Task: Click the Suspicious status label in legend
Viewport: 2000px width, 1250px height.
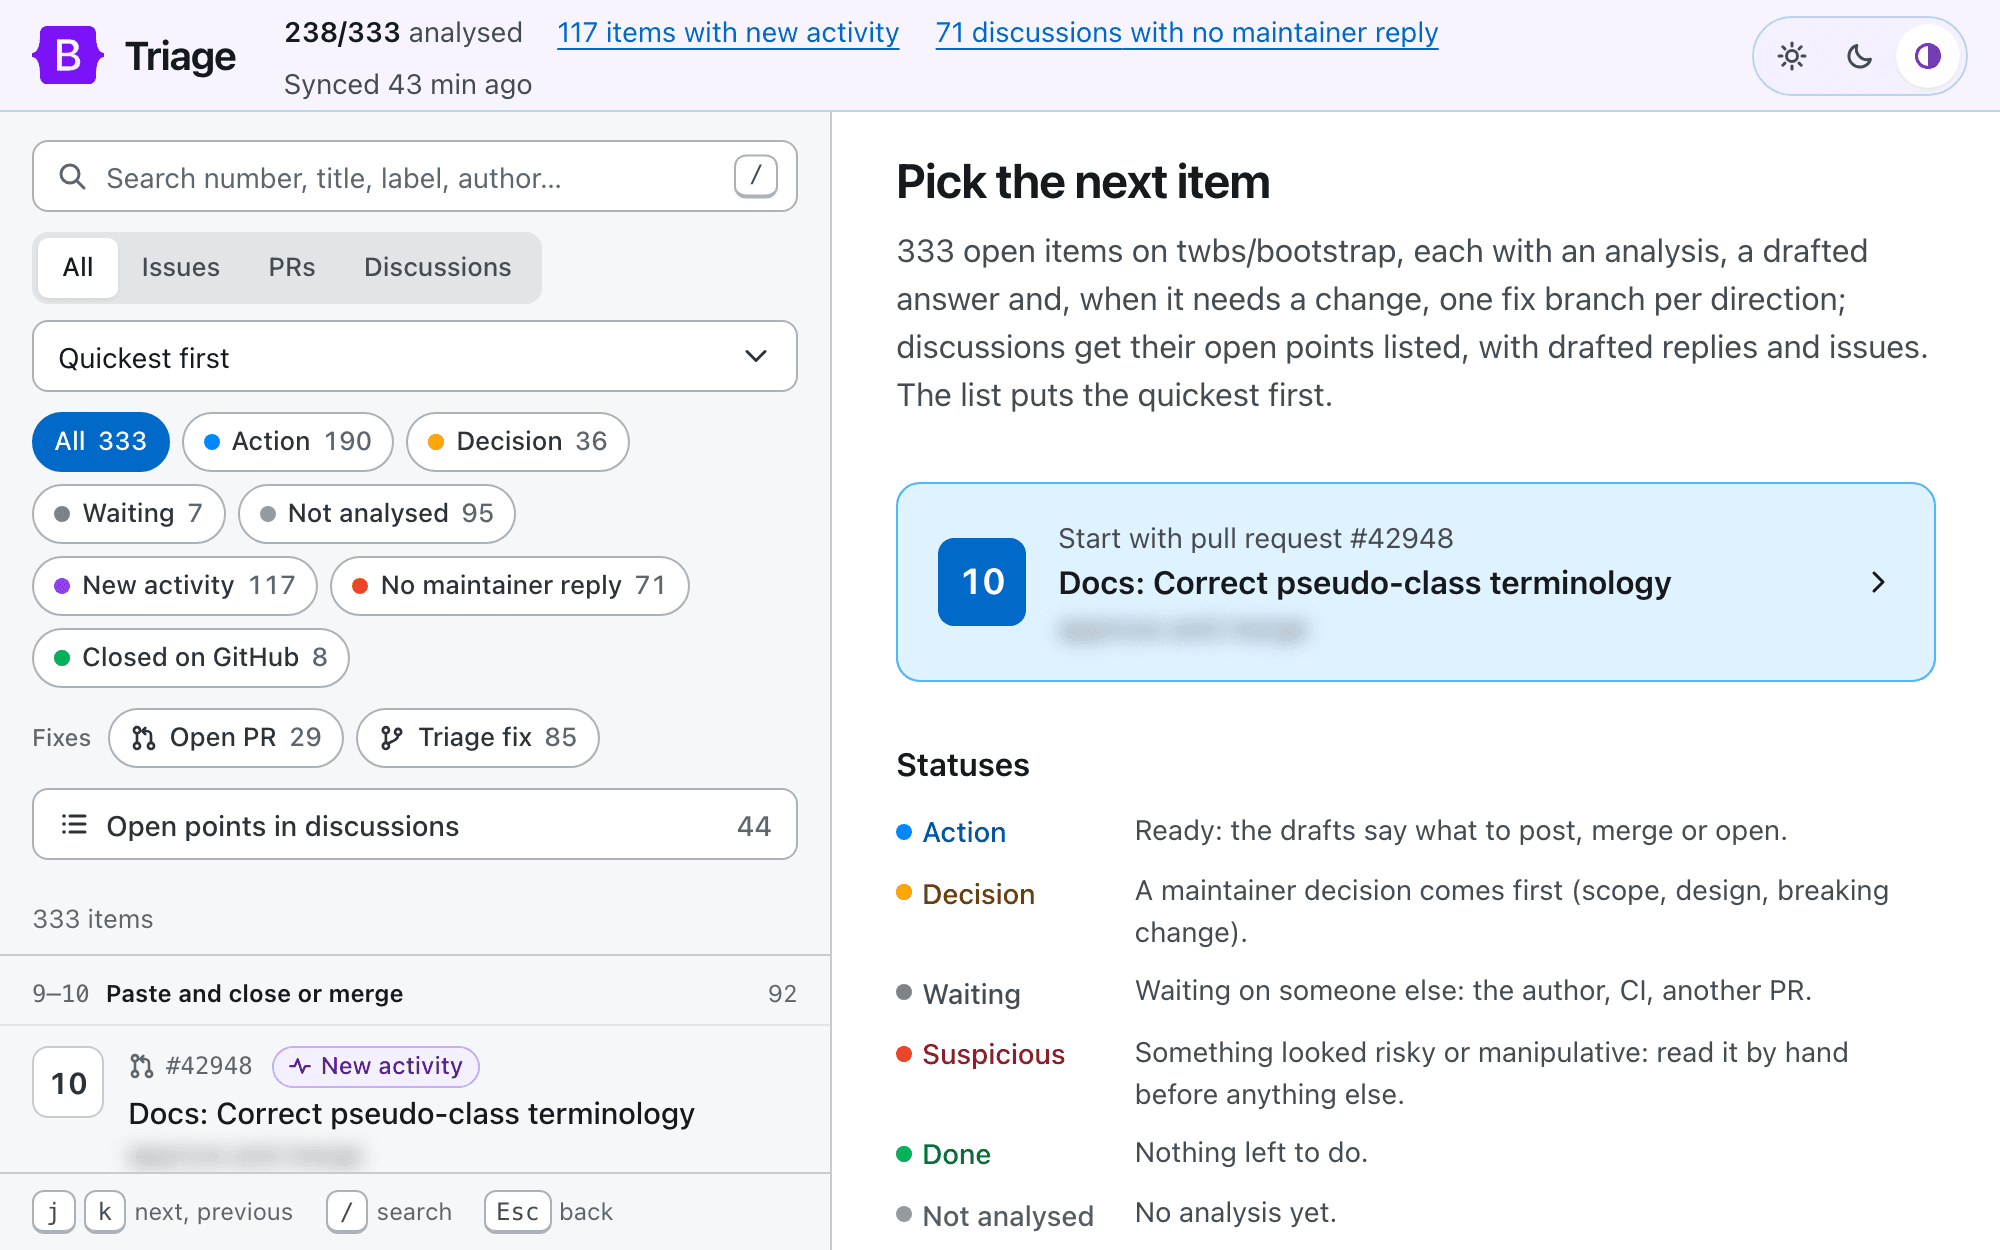Action: pos(993,1054)
